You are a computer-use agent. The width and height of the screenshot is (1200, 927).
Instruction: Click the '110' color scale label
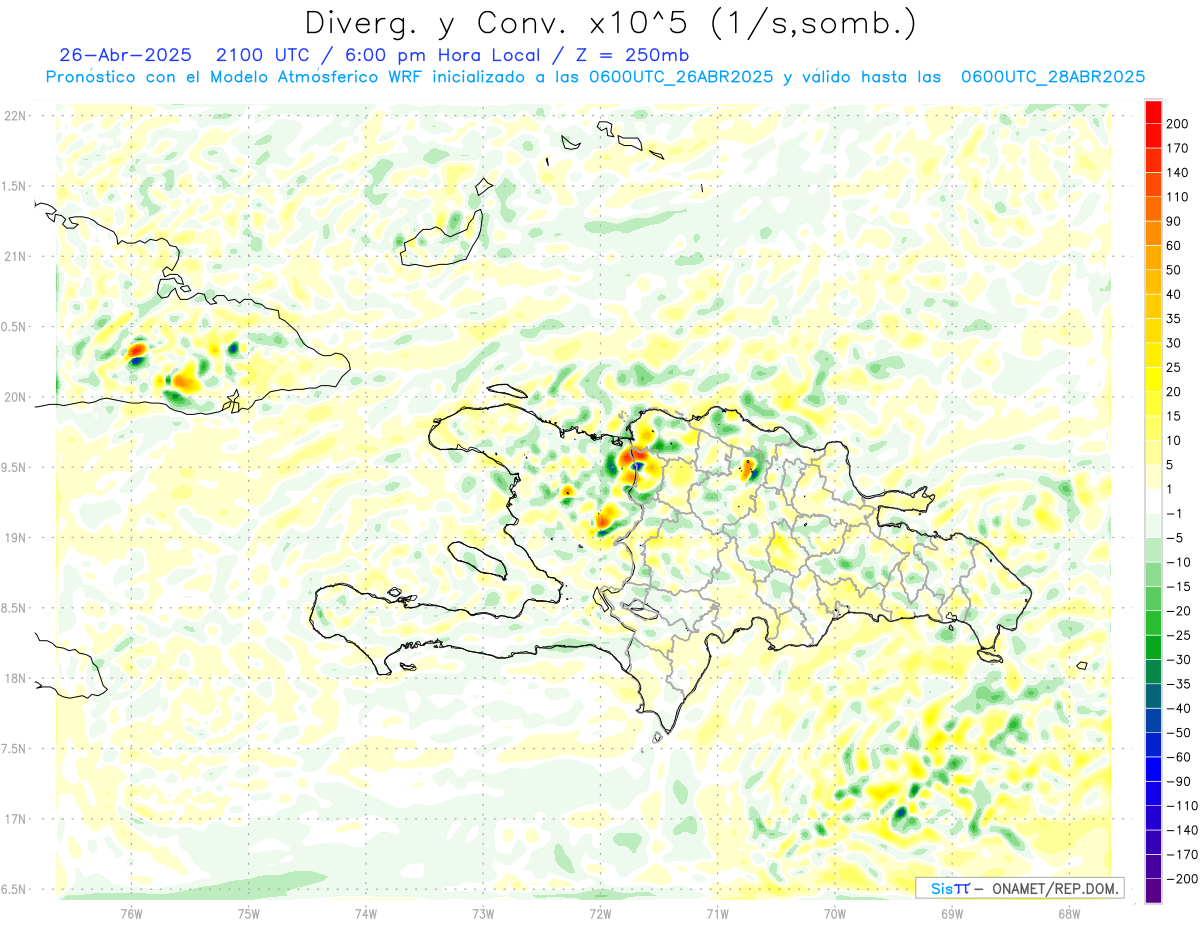[1179, 197]
